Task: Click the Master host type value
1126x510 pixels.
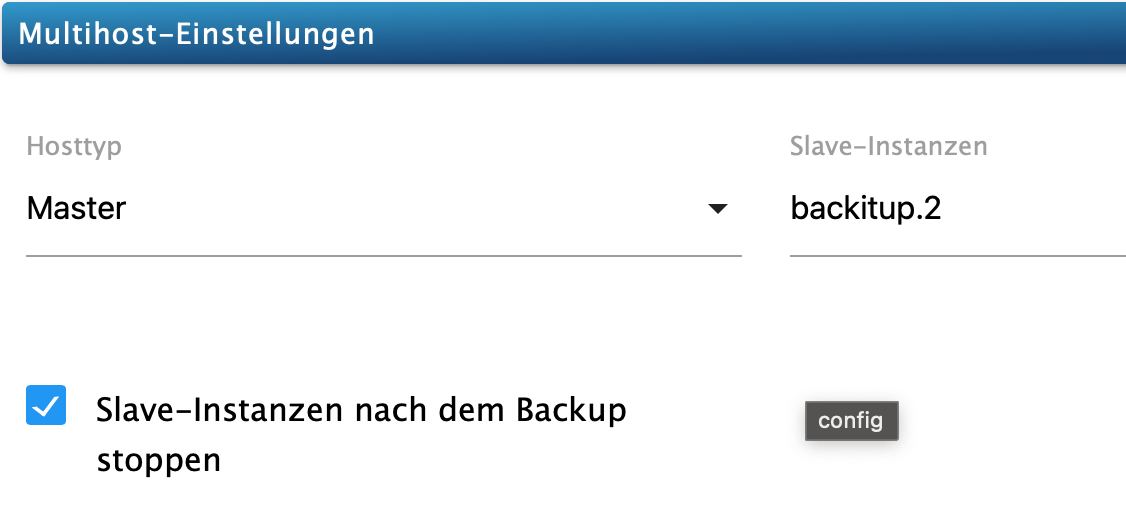Action: 77,209
